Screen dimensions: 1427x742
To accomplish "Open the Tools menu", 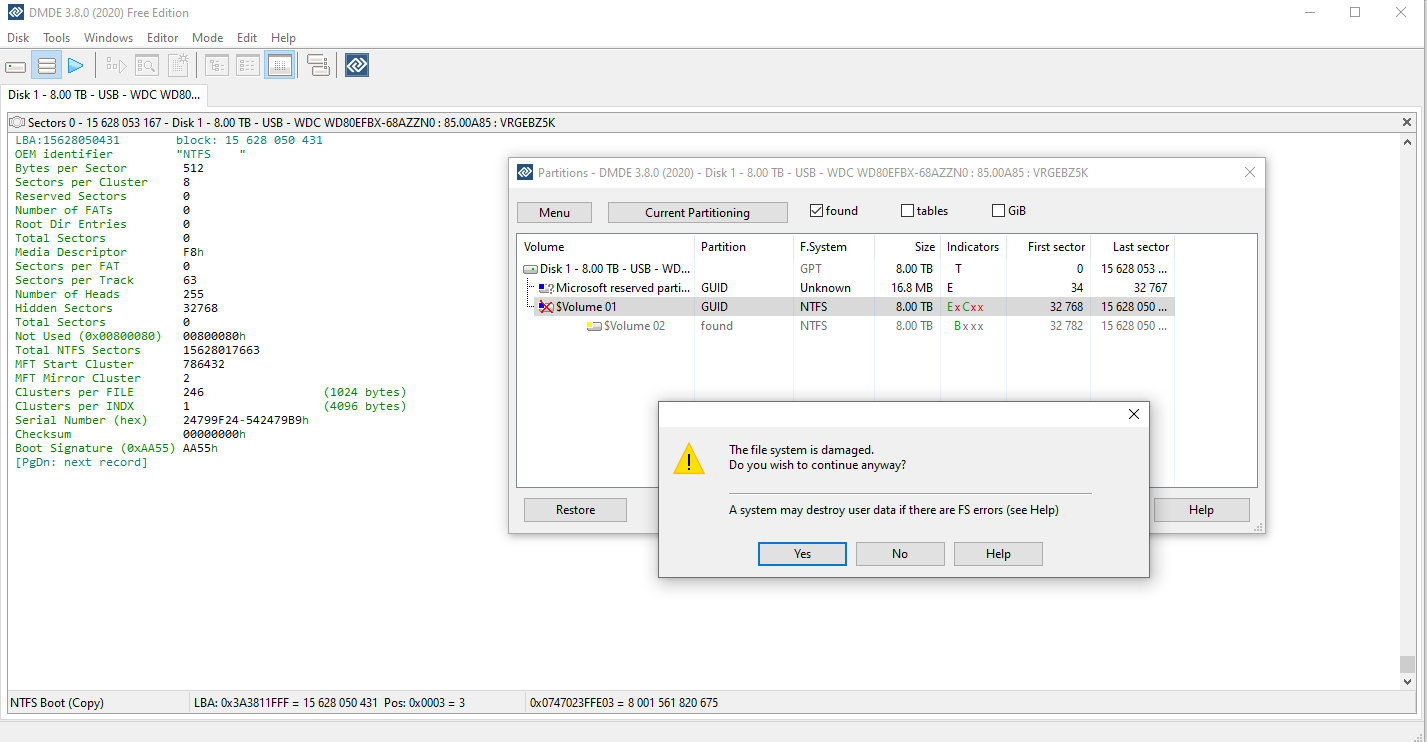I will click(x=57, y=38).
